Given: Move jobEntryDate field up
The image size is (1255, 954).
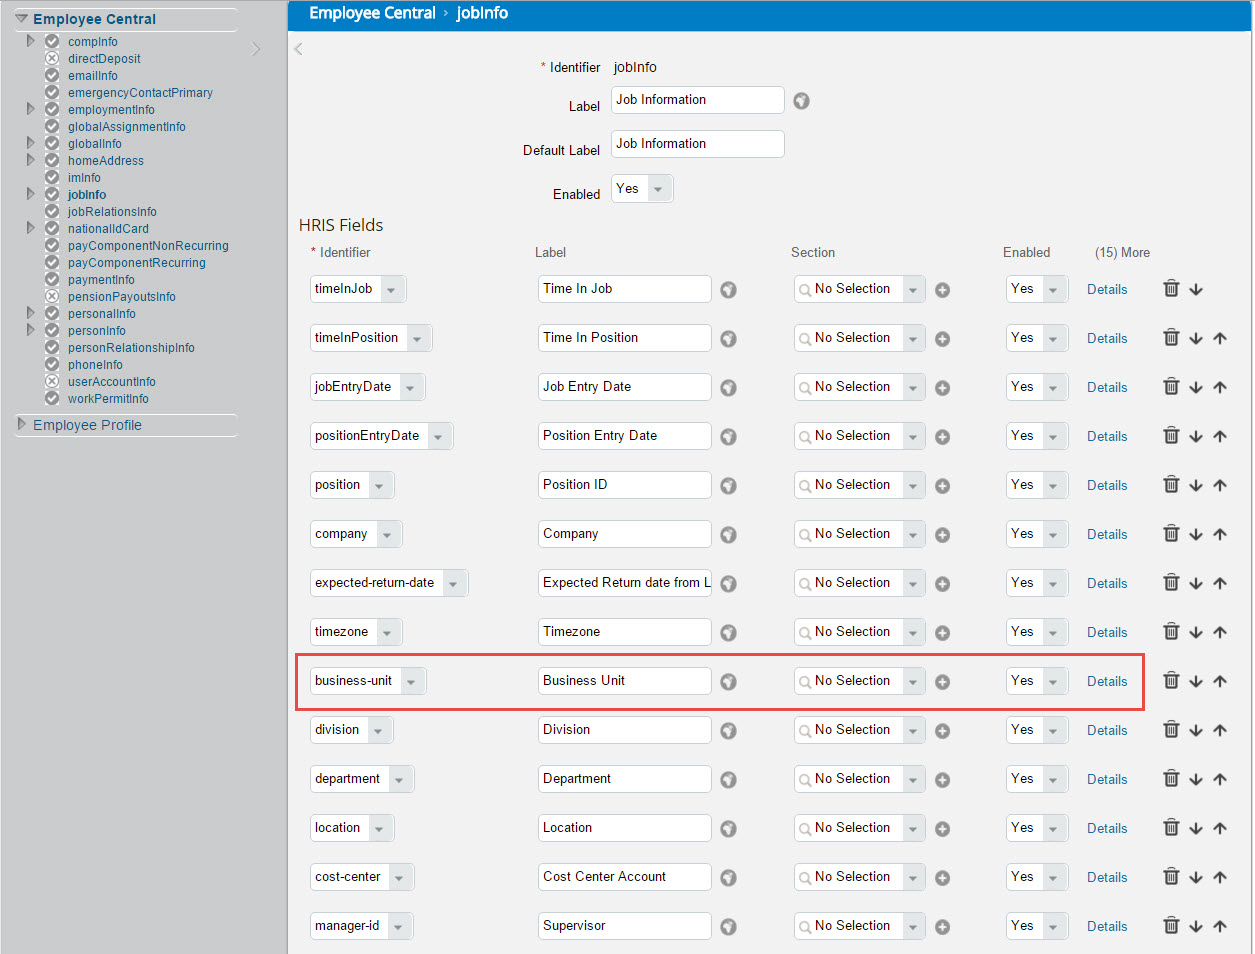Looking at the screenshot, I should [x=1220, y=387].
